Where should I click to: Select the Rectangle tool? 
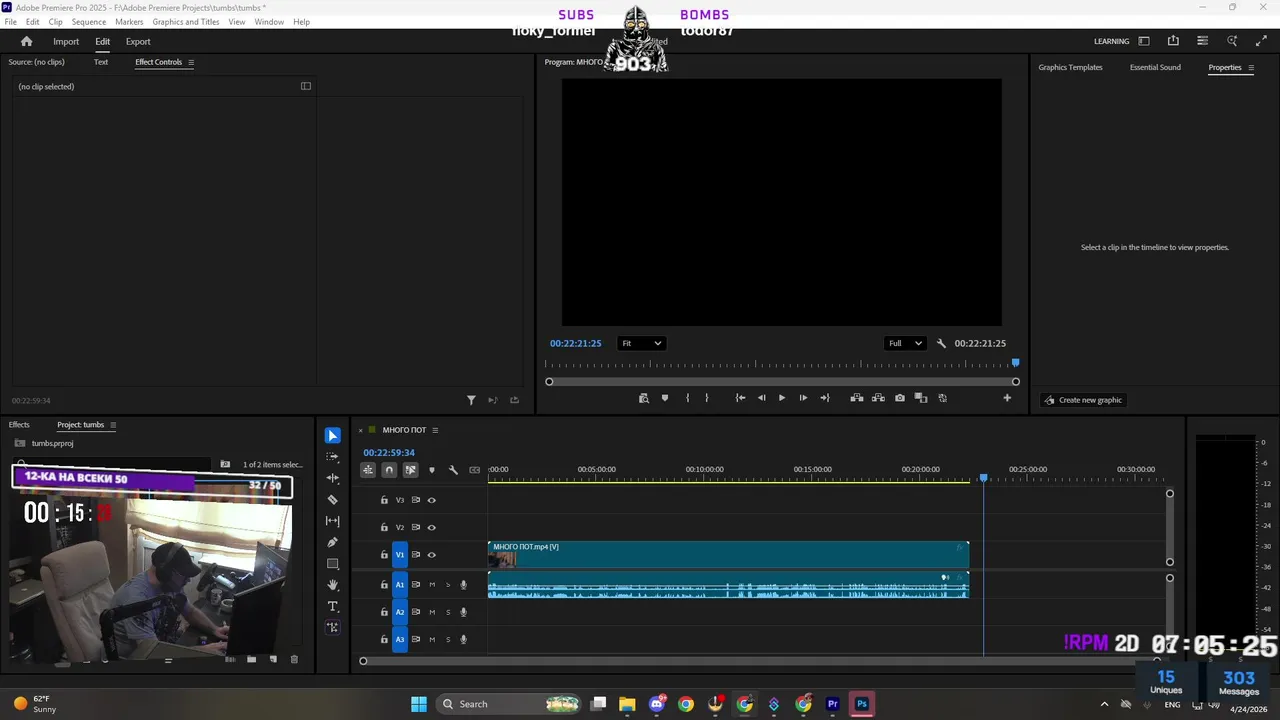point(332,564)
